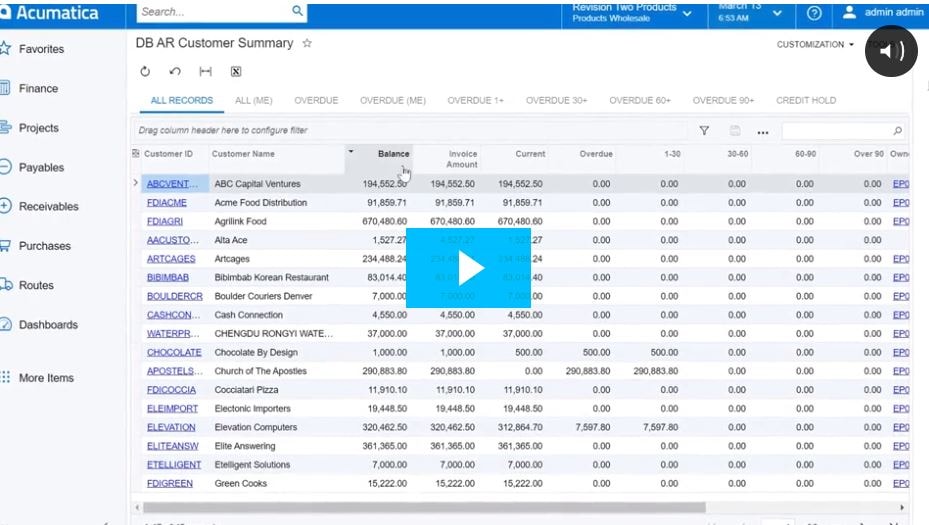The image size is (929, 525).
Task: Open Customer Name column header dropdown arrow
Action: click(351, 152)
